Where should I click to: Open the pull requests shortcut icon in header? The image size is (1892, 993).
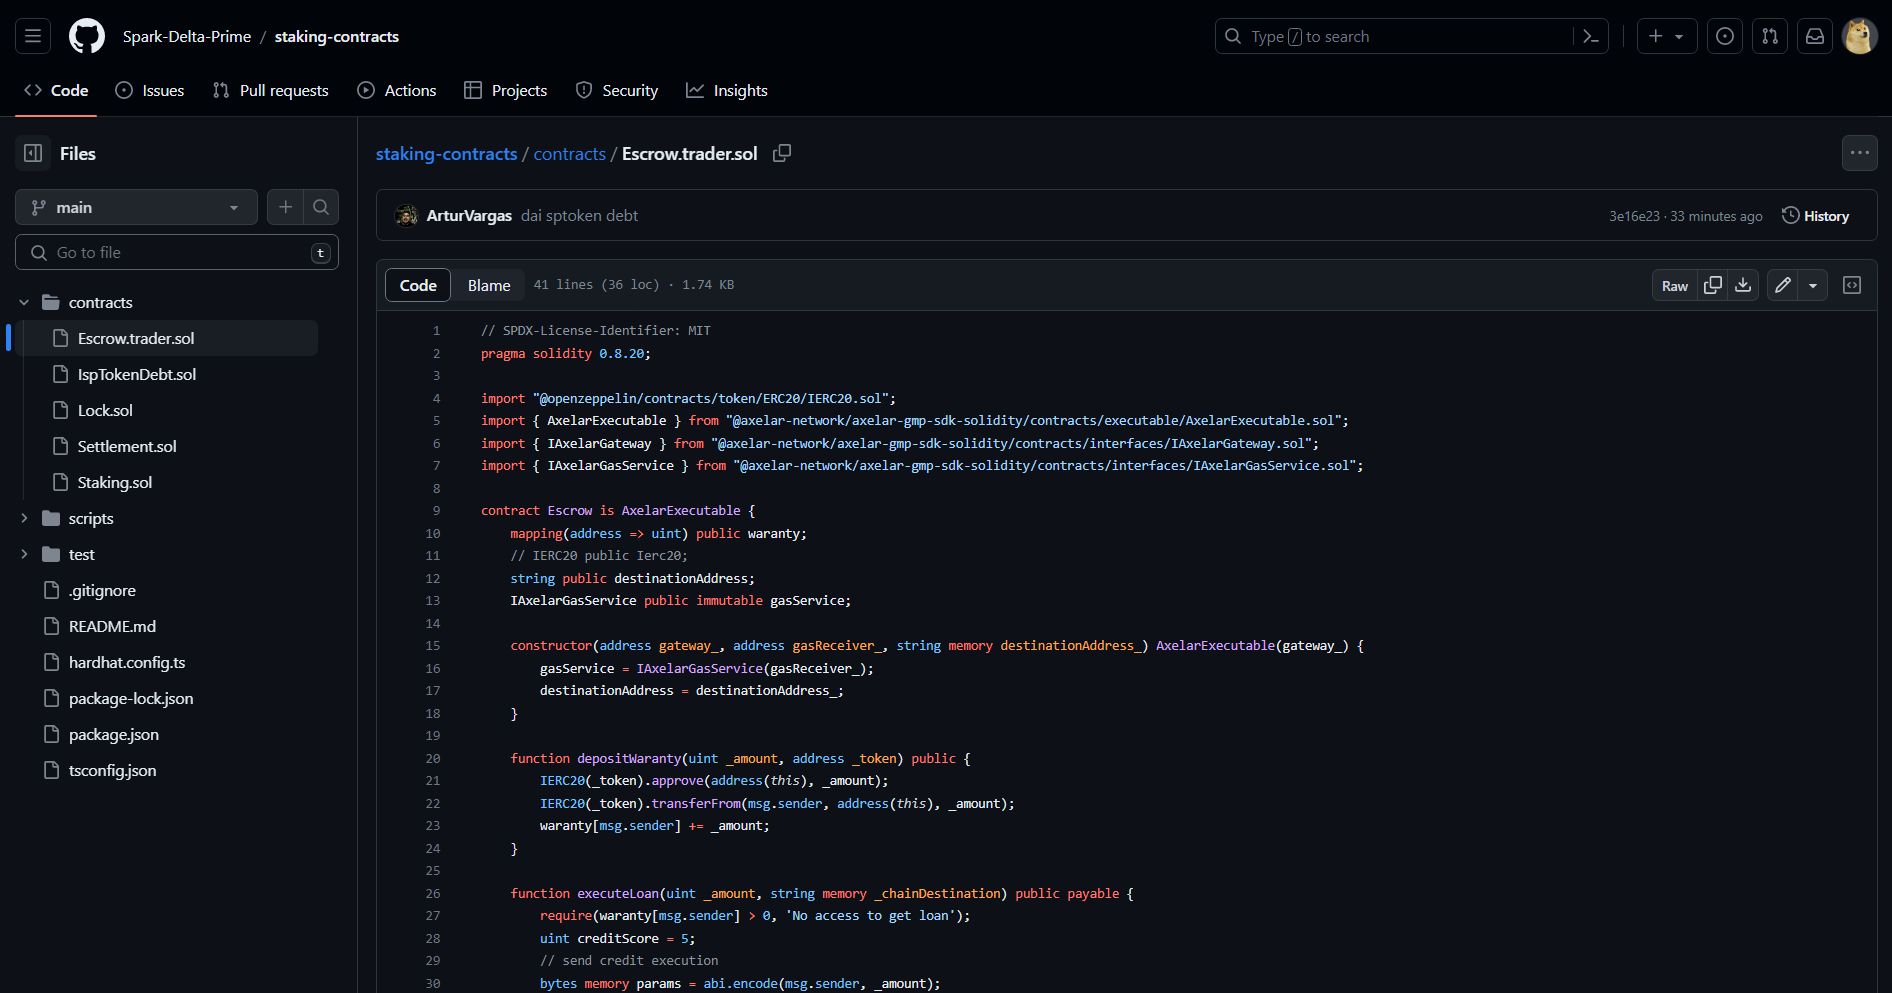pos(1770,36)
